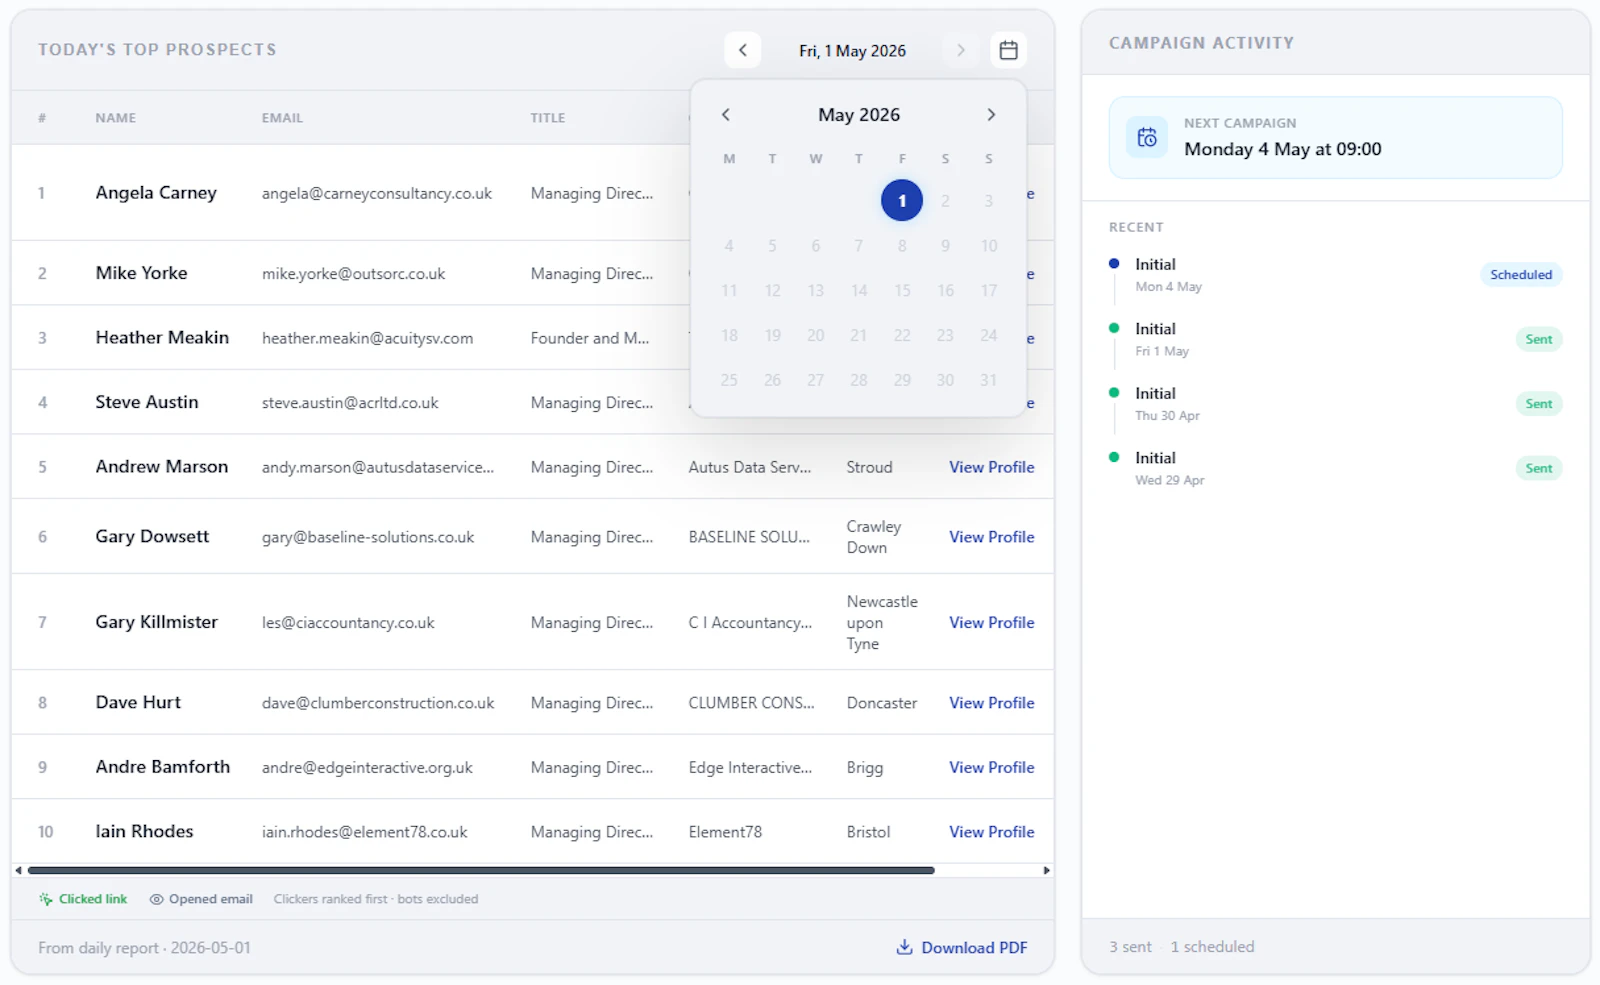Toggle the calendar picker icon button
1600x985 pixels.
pyautogui.click(x=1009, y=50)
